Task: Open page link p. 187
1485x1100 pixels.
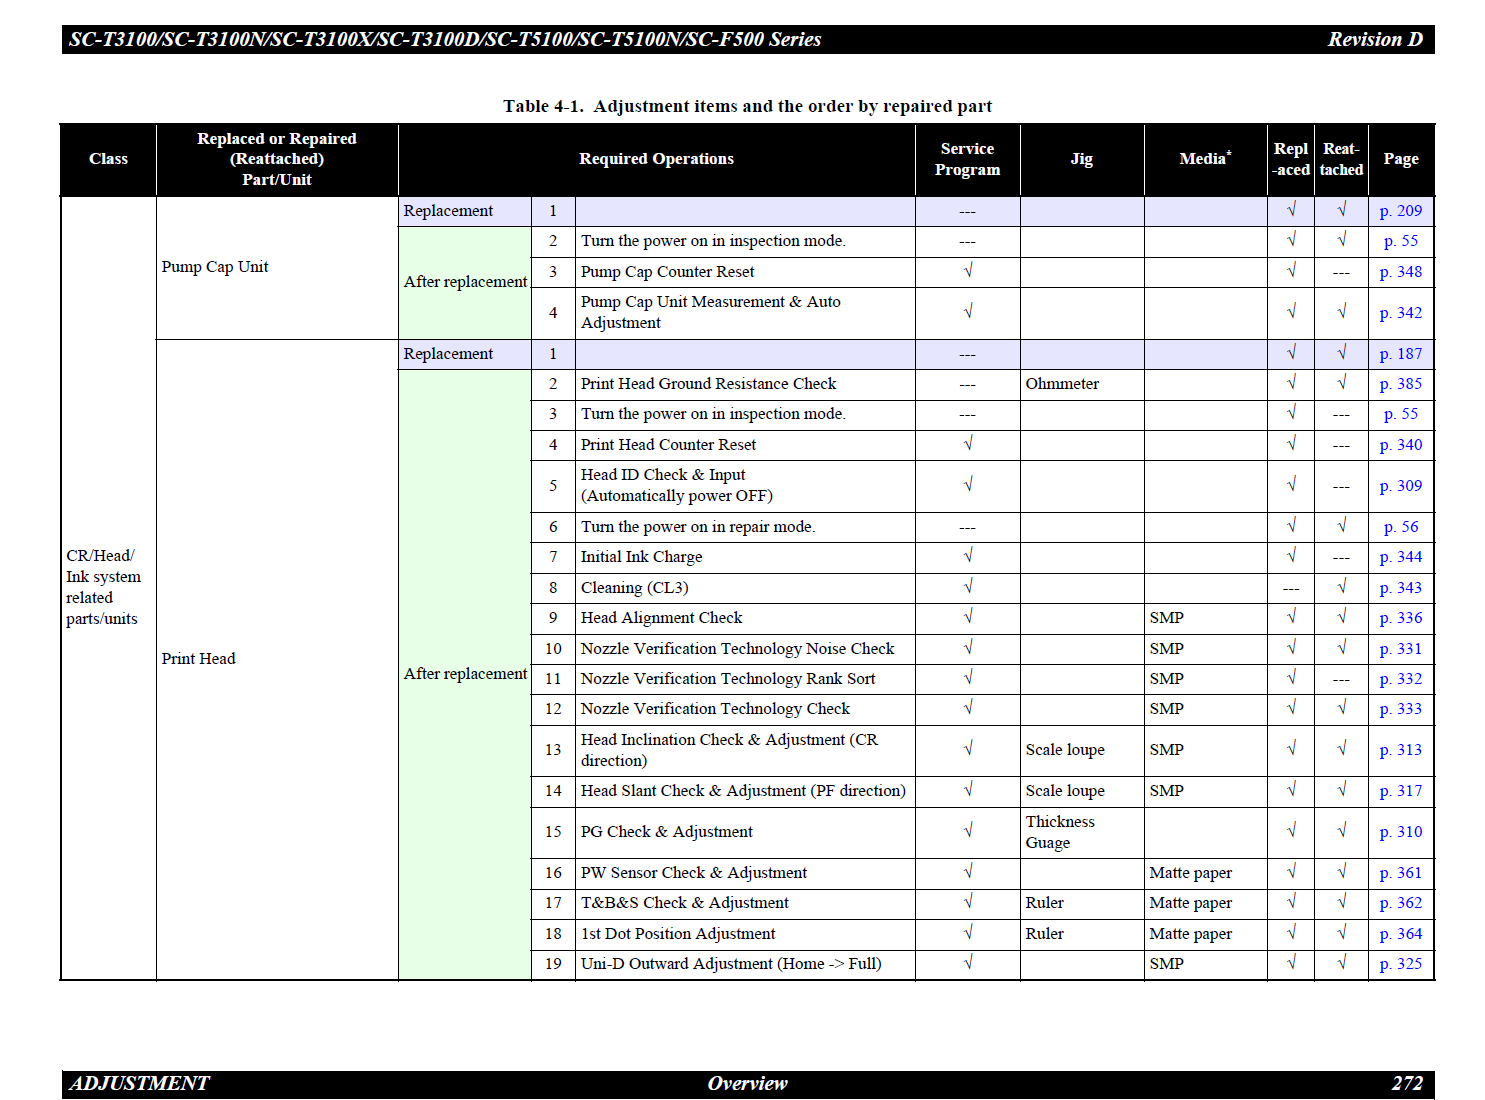Action: [x=1400, y=354]
